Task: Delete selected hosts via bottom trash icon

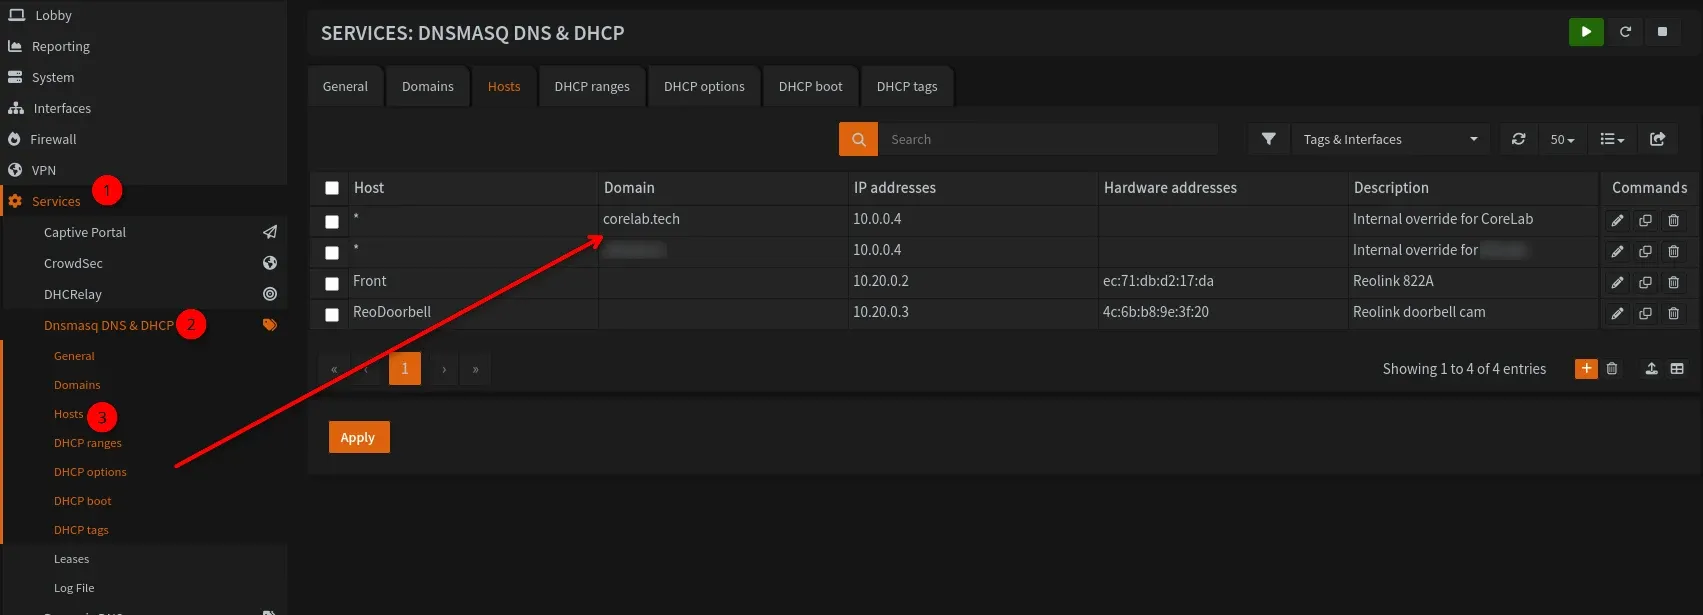Action: (1612, 369)
